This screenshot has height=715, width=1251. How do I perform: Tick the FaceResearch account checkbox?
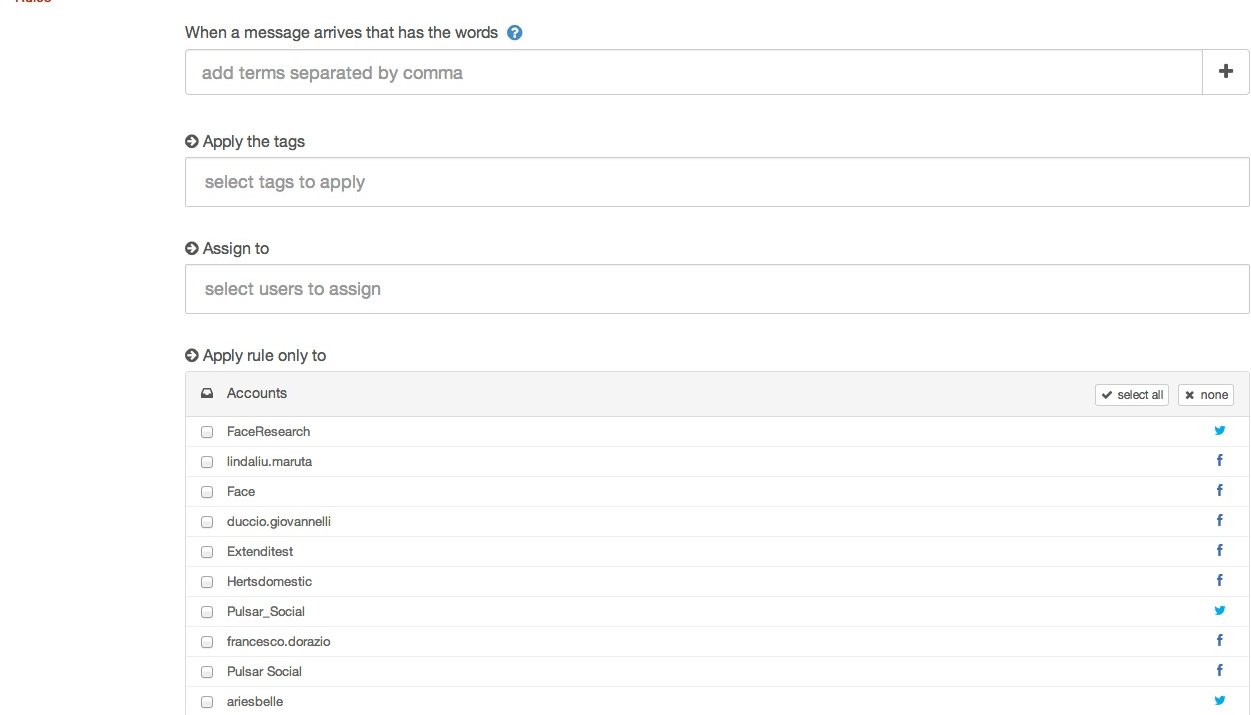click(x=207, y=432)
